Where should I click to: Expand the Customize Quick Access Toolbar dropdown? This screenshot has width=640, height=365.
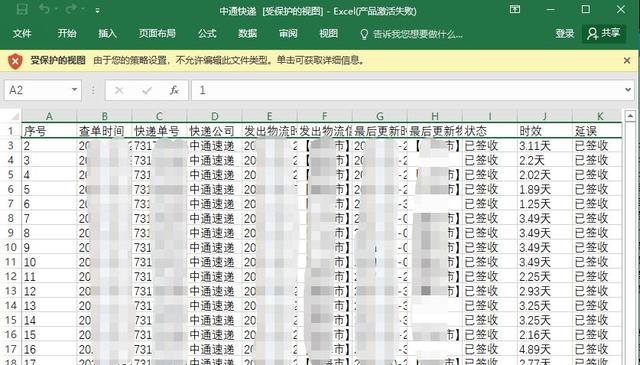(x=98, y=11)
